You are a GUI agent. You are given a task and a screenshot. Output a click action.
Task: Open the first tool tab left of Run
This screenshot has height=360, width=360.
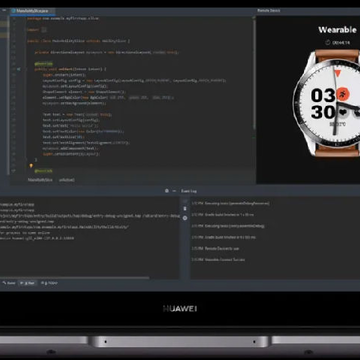[x=9, y=283]
